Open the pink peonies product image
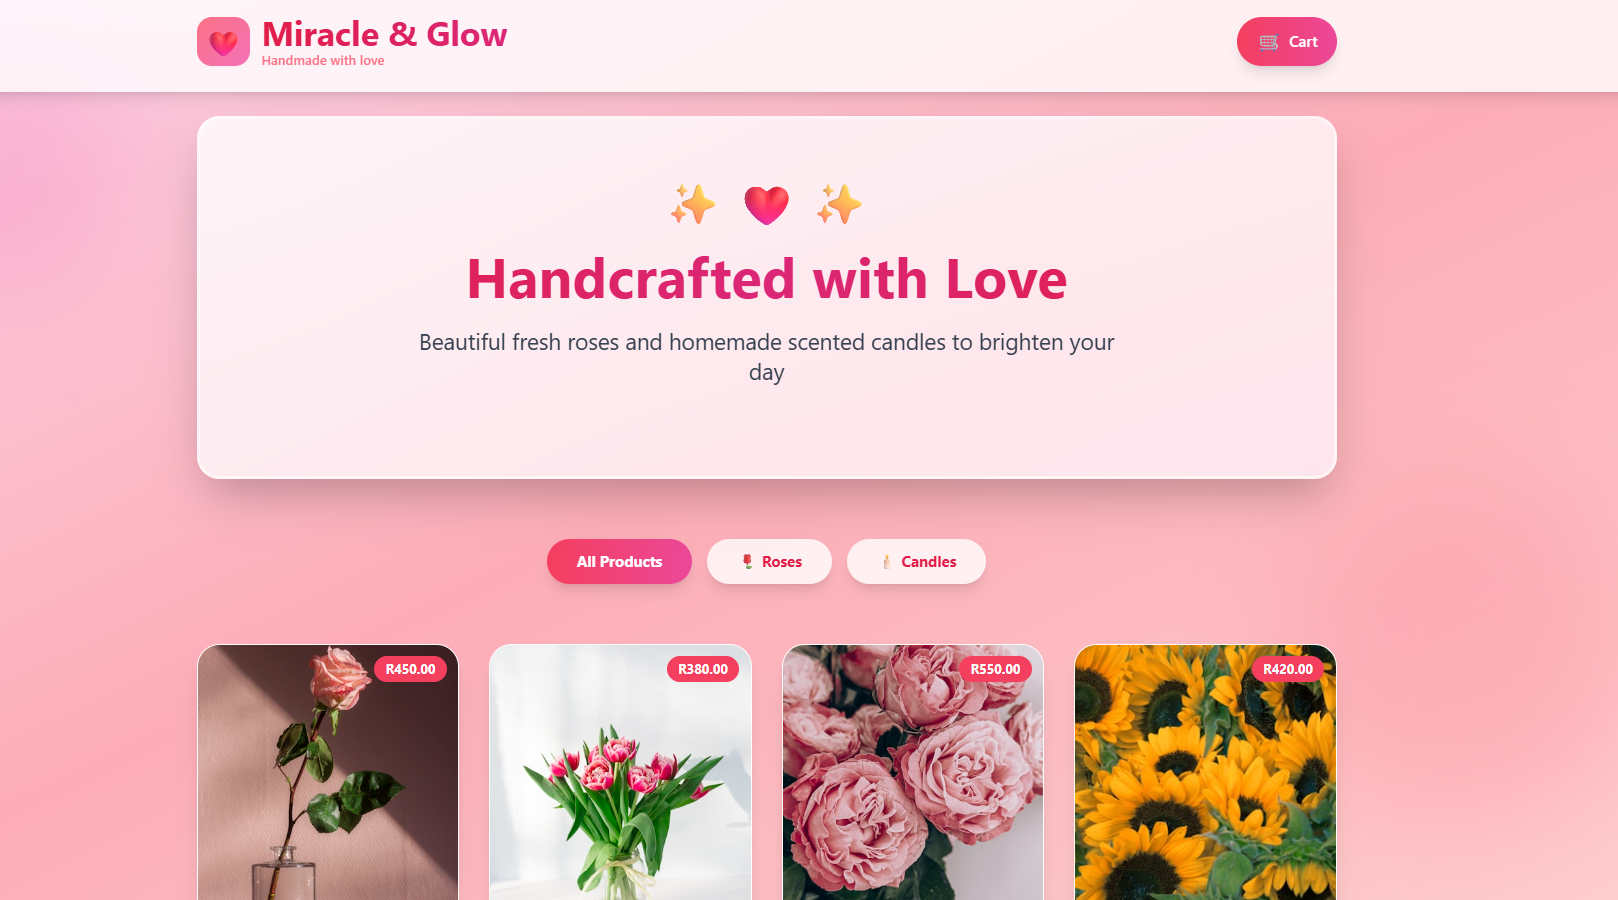The height and width of the screenshot is (900, 1618). 913,772
